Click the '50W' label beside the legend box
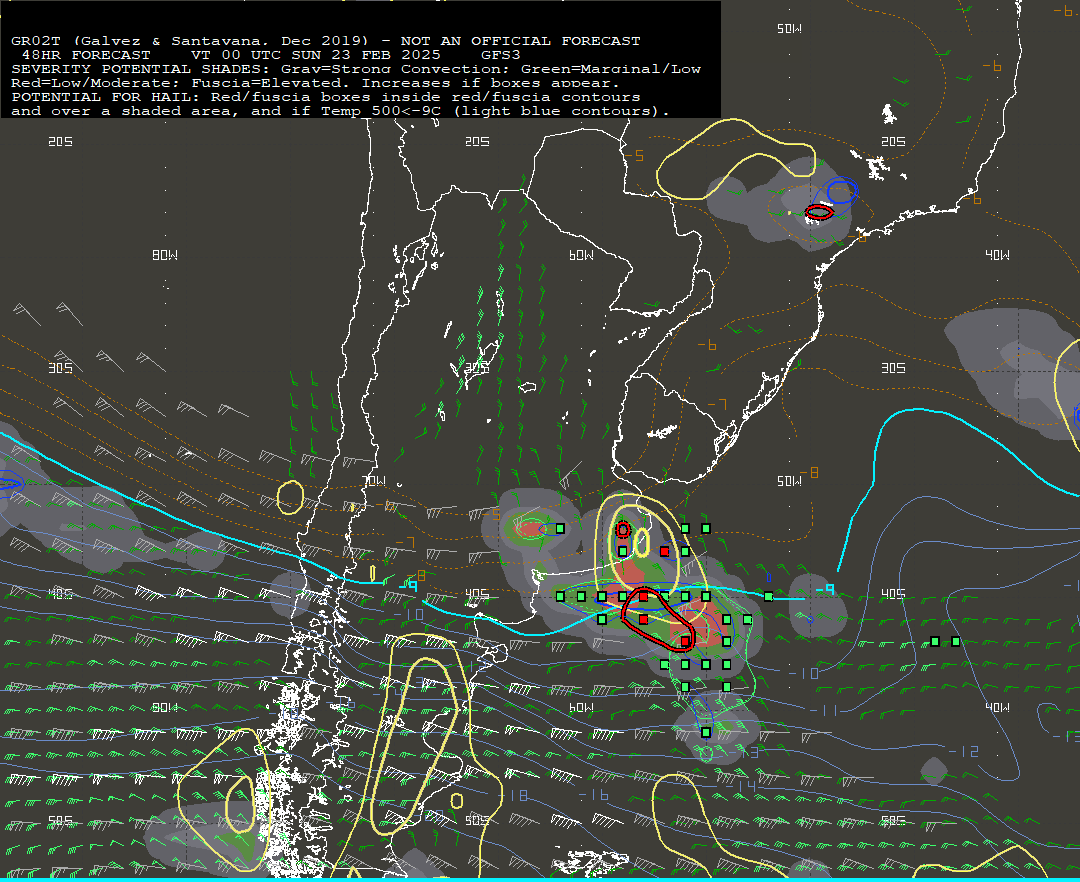The height and width of the screenshot is (882, 1080). click(789, 28)
